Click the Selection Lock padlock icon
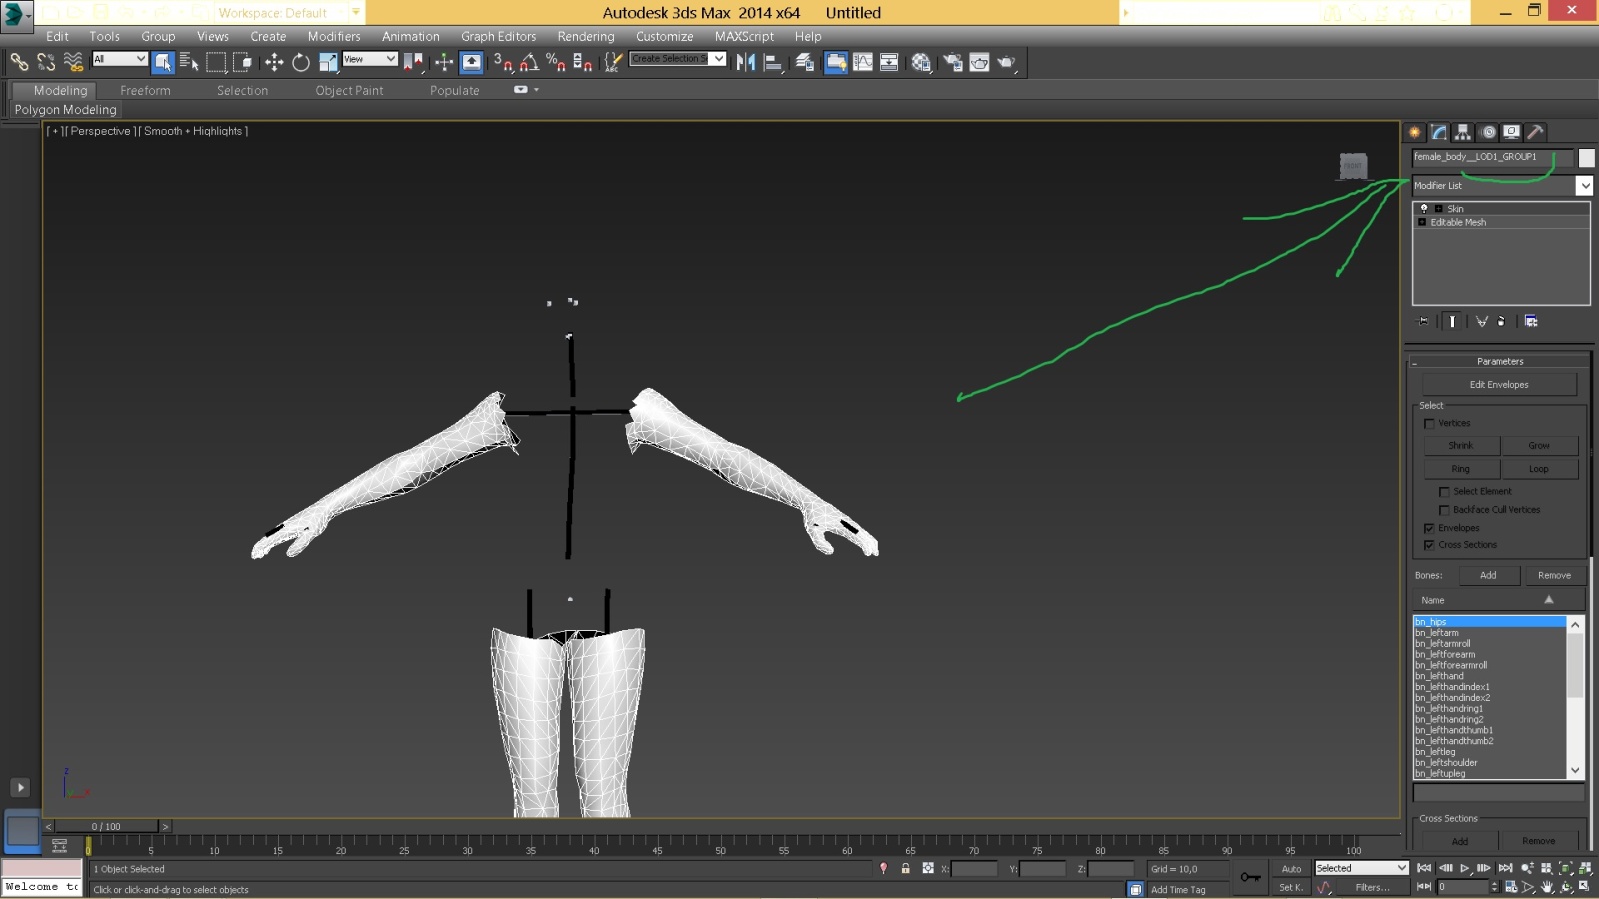 pos(905,869)
